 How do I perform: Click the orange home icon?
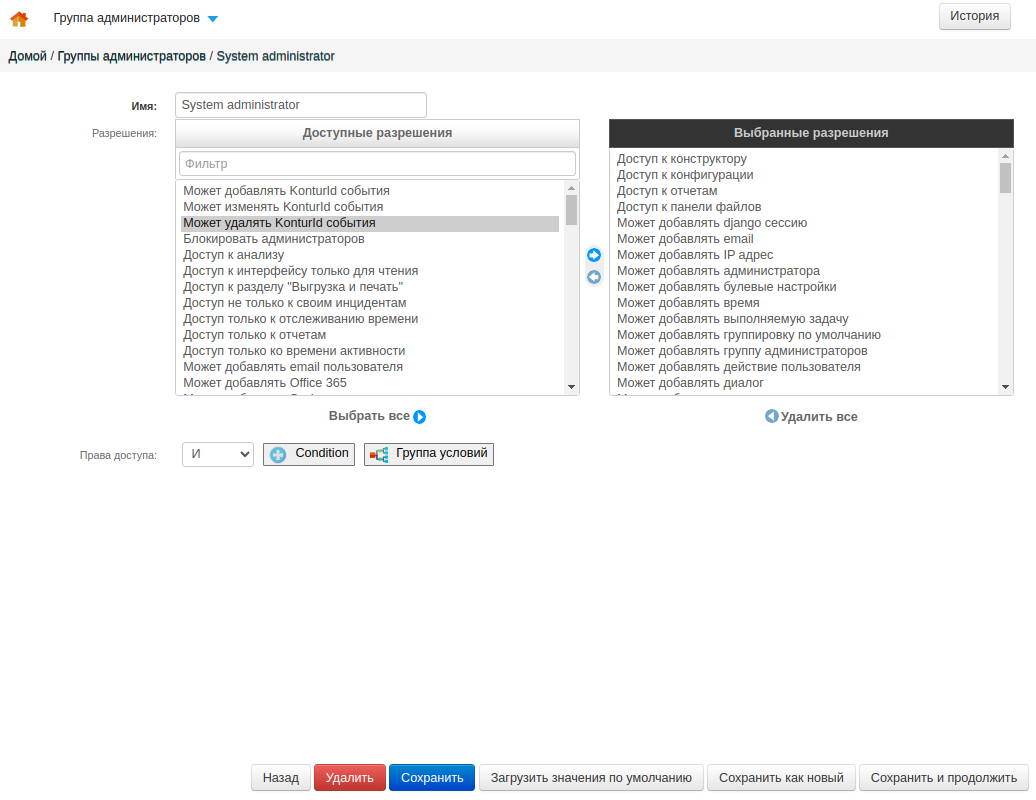18,18
